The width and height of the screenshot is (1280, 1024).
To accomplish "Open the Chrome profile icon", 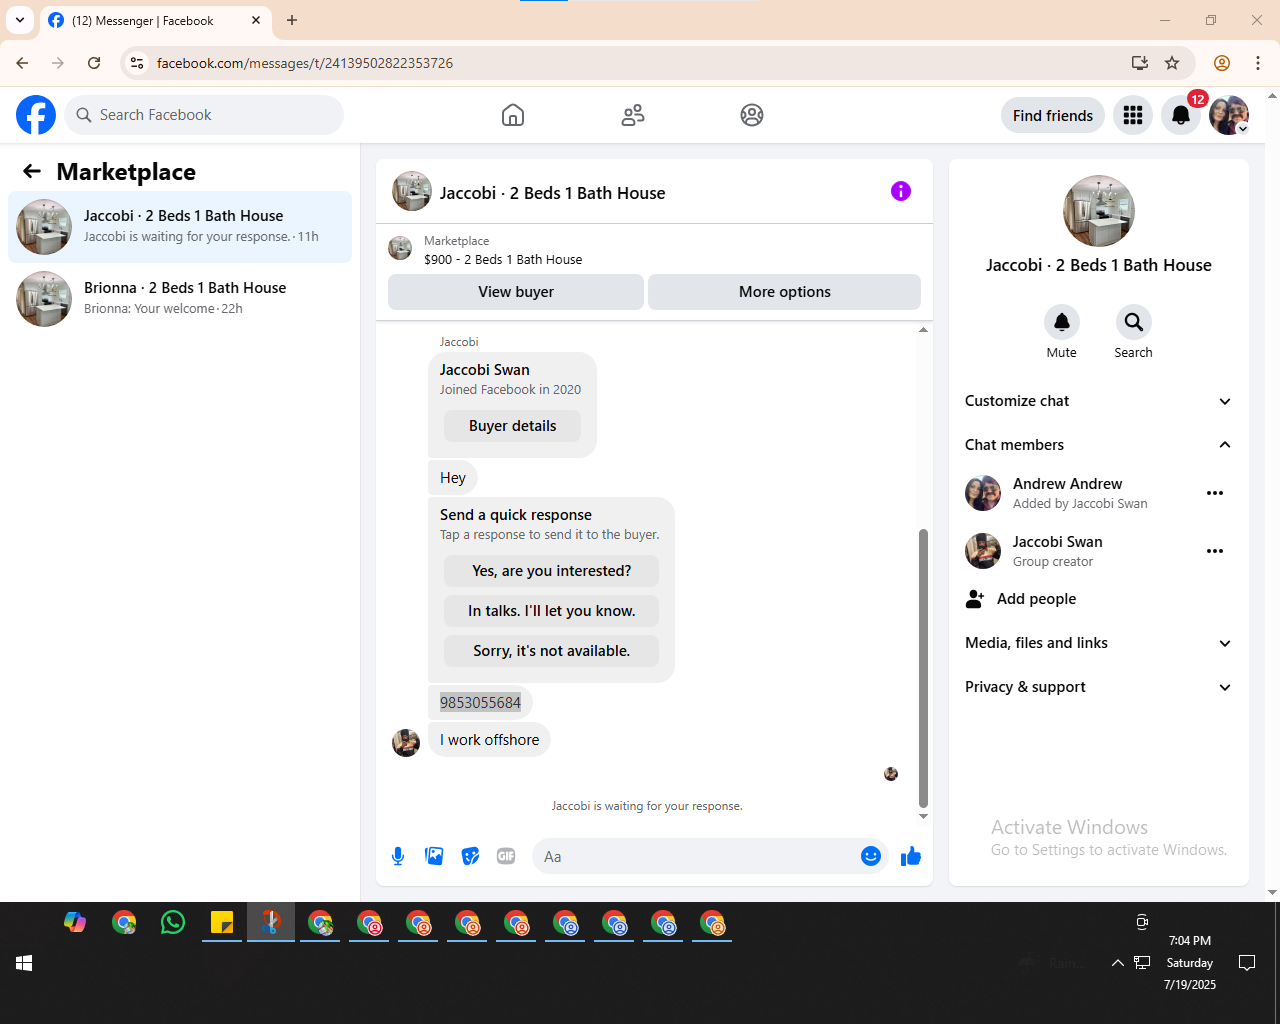I will [x=1222, y=63].
